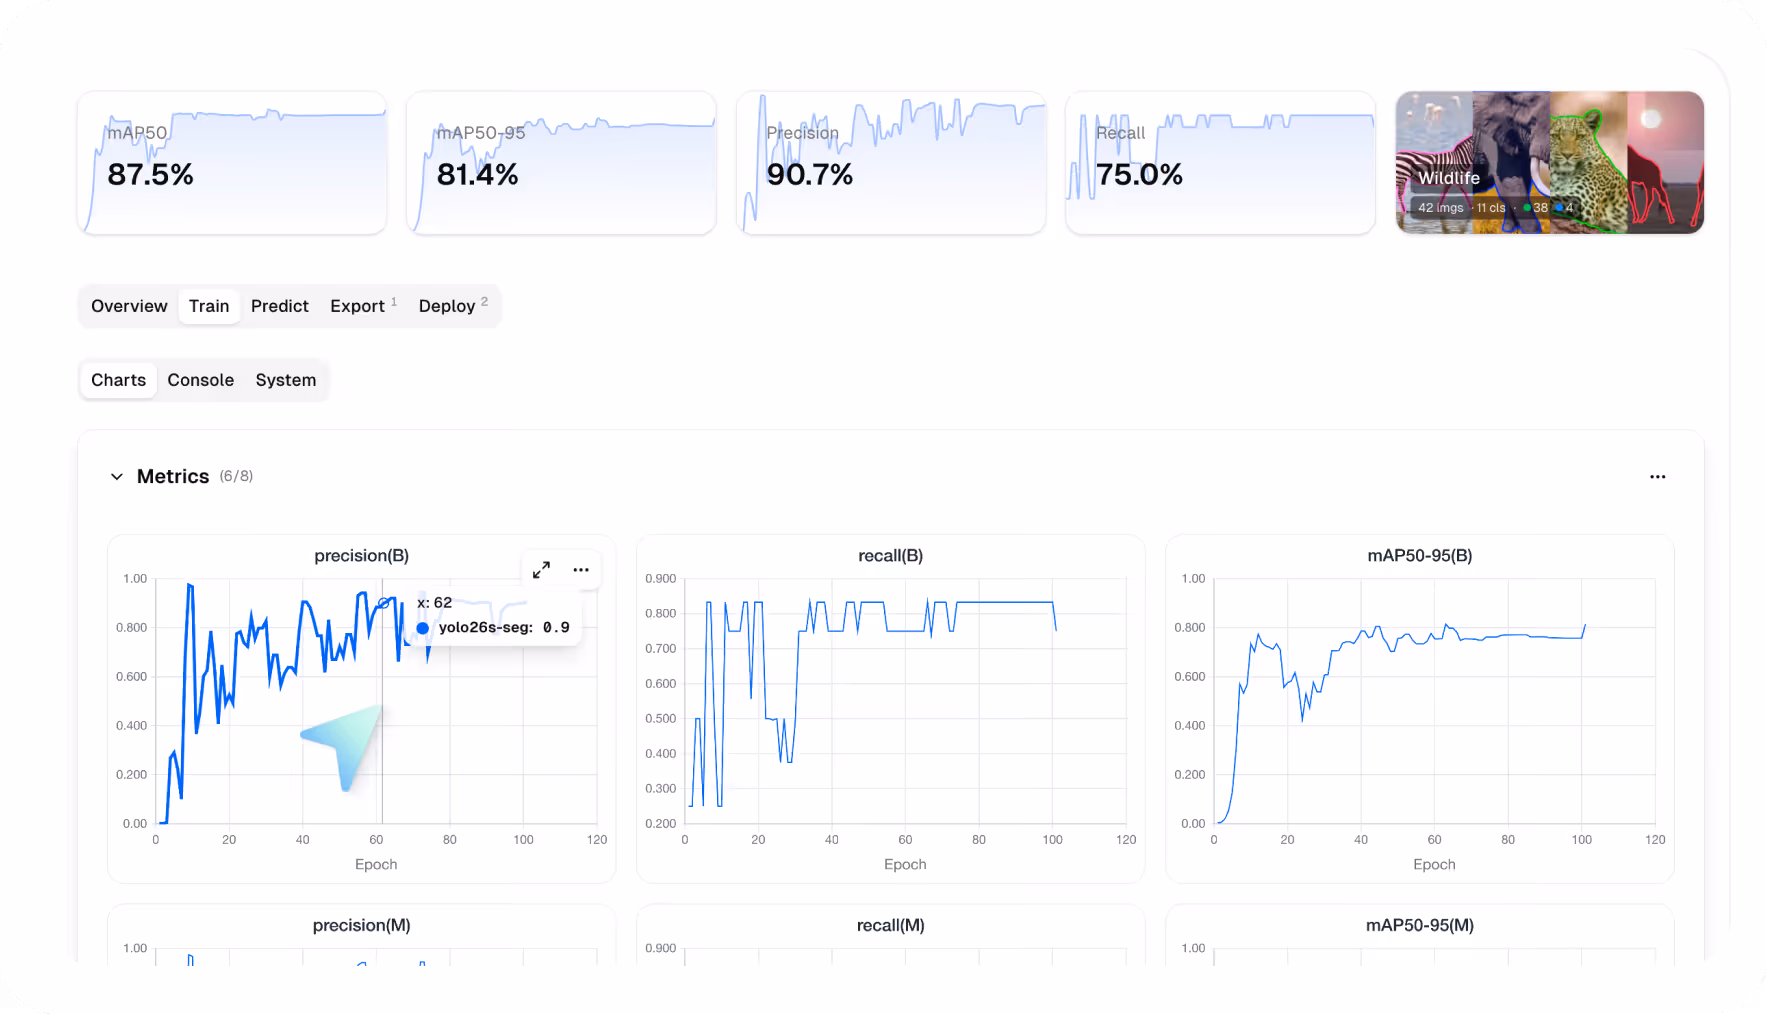The image size is (1767, 1014).
Task: Click the yolo26s-seg tooltip legend entry
Action: coord(493,628)
